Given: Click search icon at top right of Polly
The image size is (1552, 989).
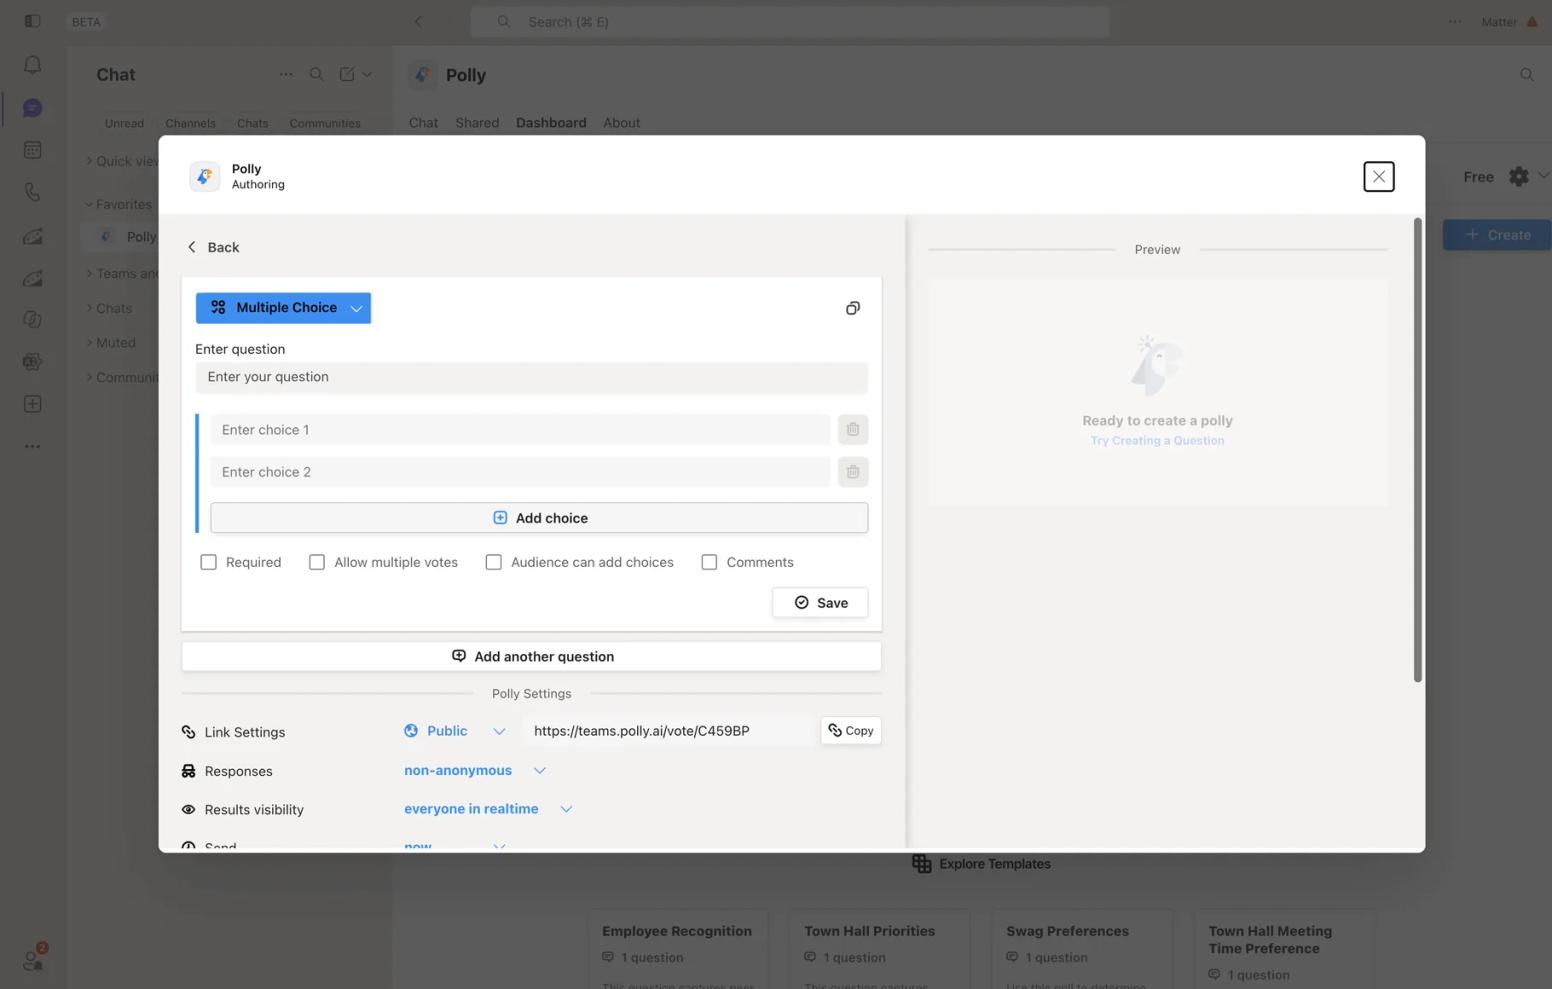Looking at the screenshot, I should (1526, 74).
